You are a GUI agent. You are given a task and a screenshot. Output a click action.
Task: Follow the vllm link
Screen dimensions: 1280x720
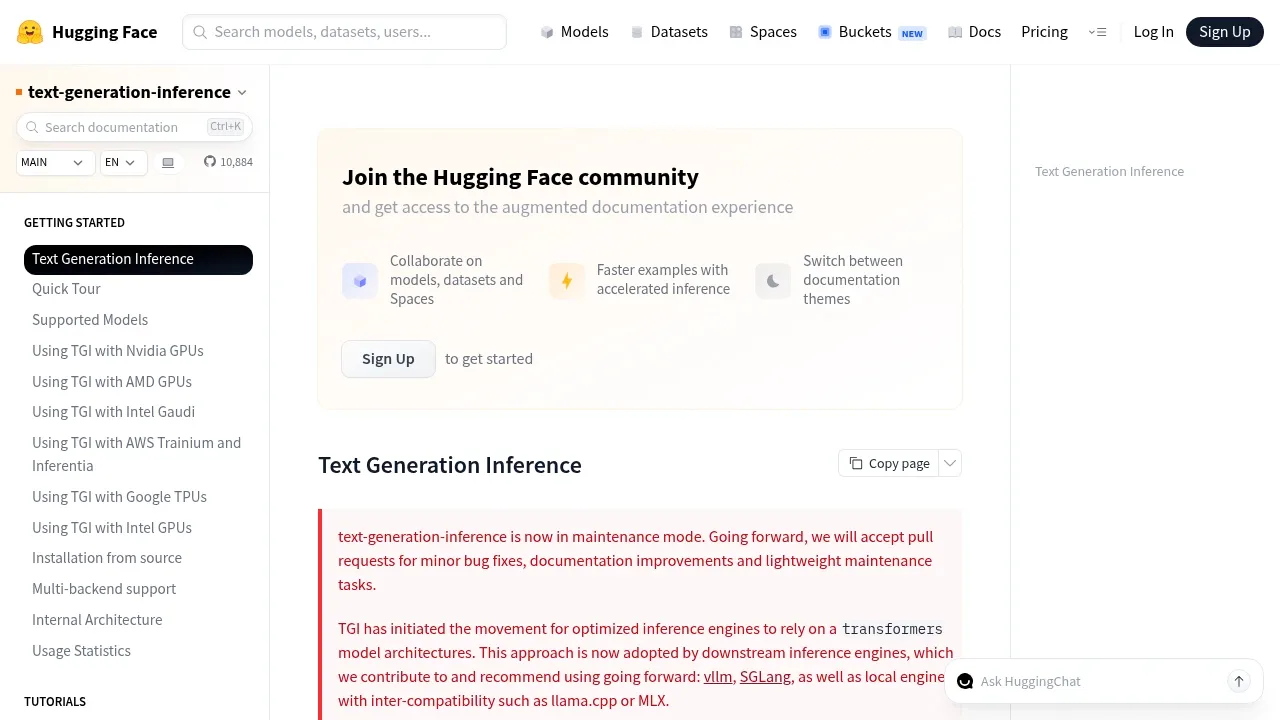point(718,677)
